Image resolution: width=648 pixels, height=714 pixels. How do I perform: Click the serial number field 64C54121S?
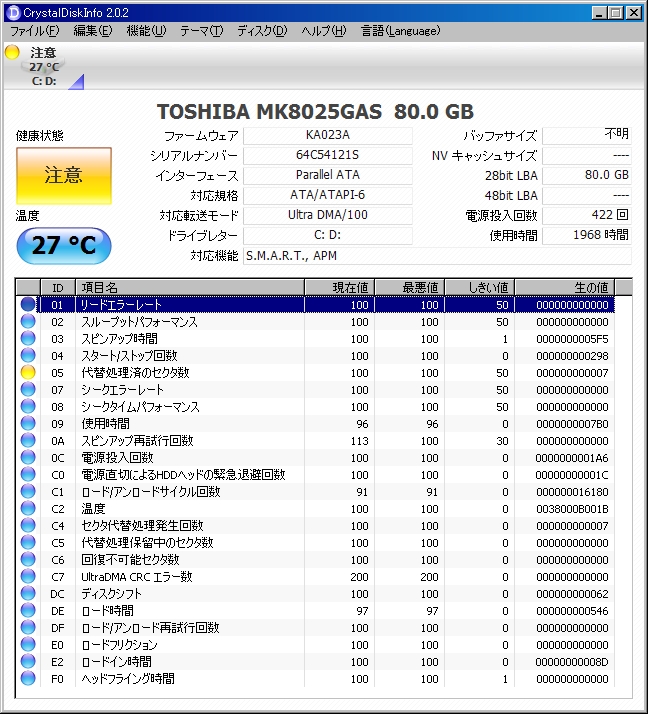pyautogui.click(x=328, y=155)
